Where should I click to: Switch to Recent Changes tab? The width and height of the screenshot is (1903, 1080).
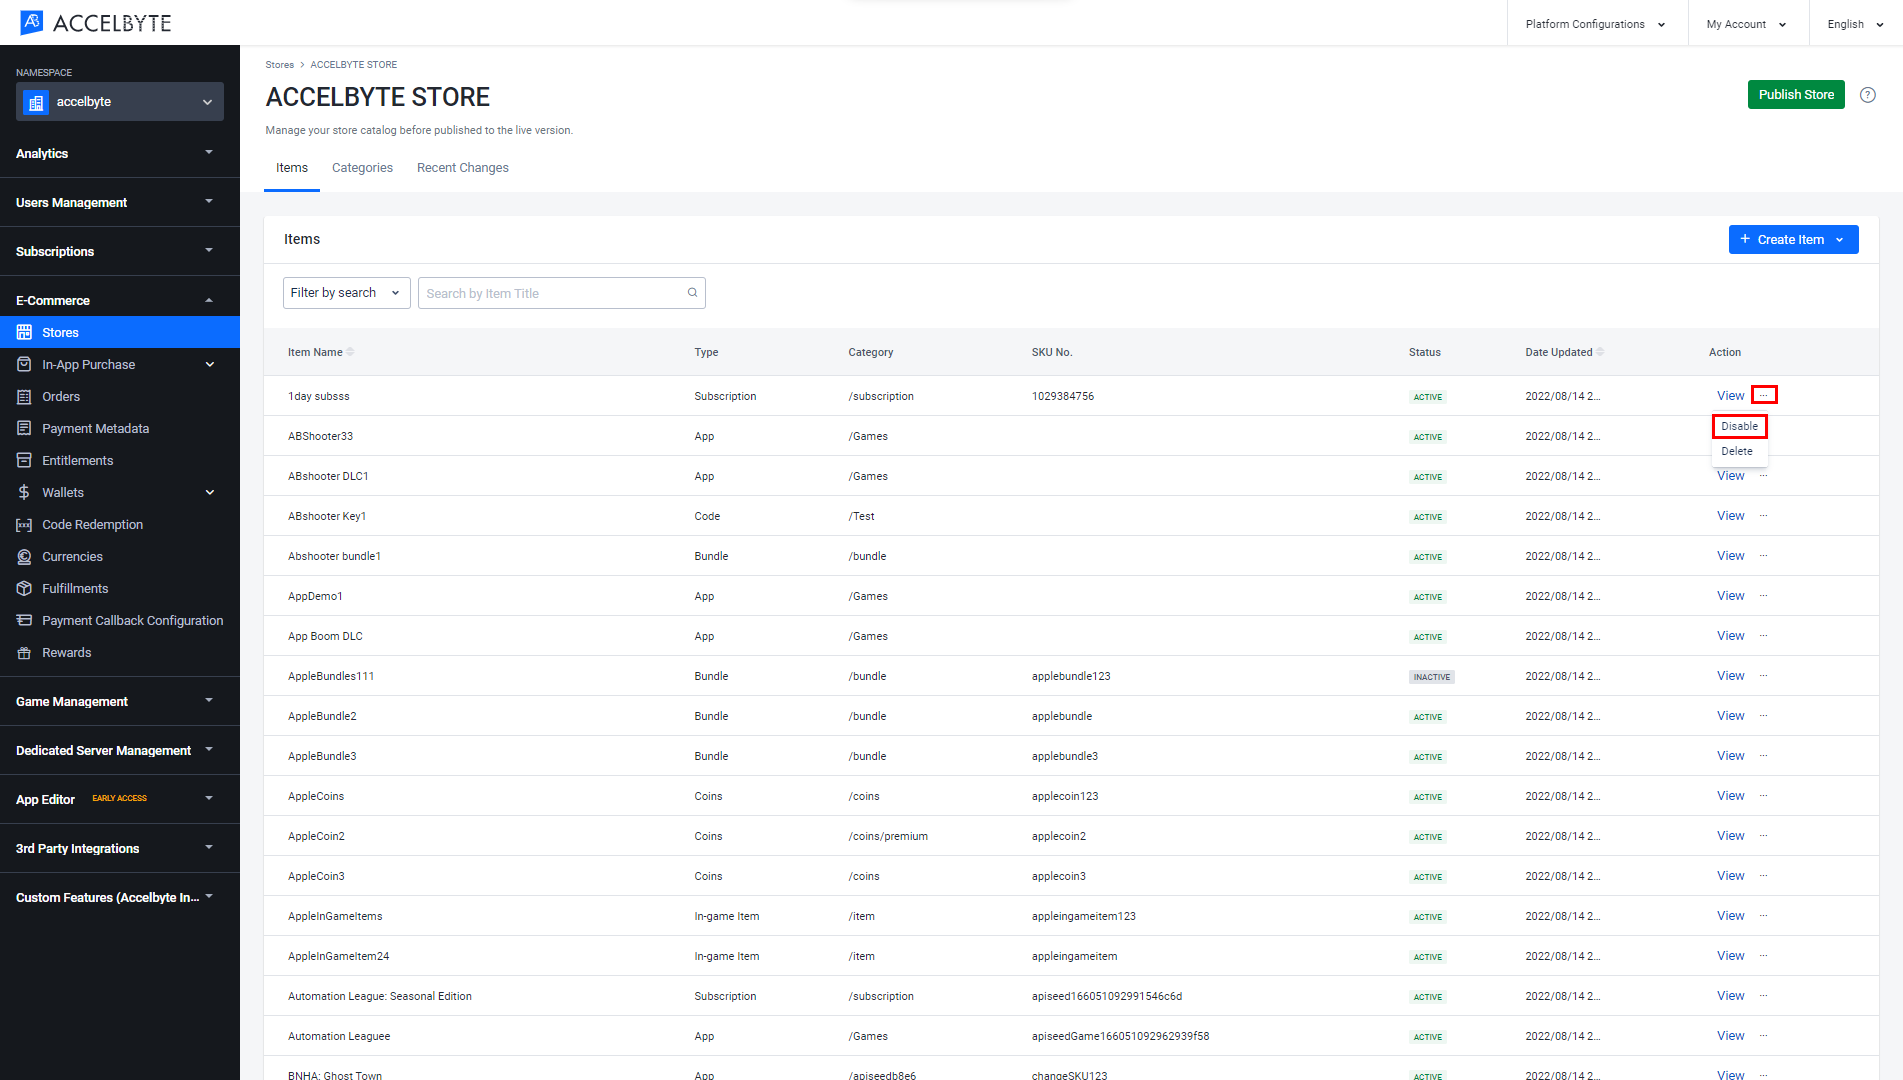coord(463,168)
